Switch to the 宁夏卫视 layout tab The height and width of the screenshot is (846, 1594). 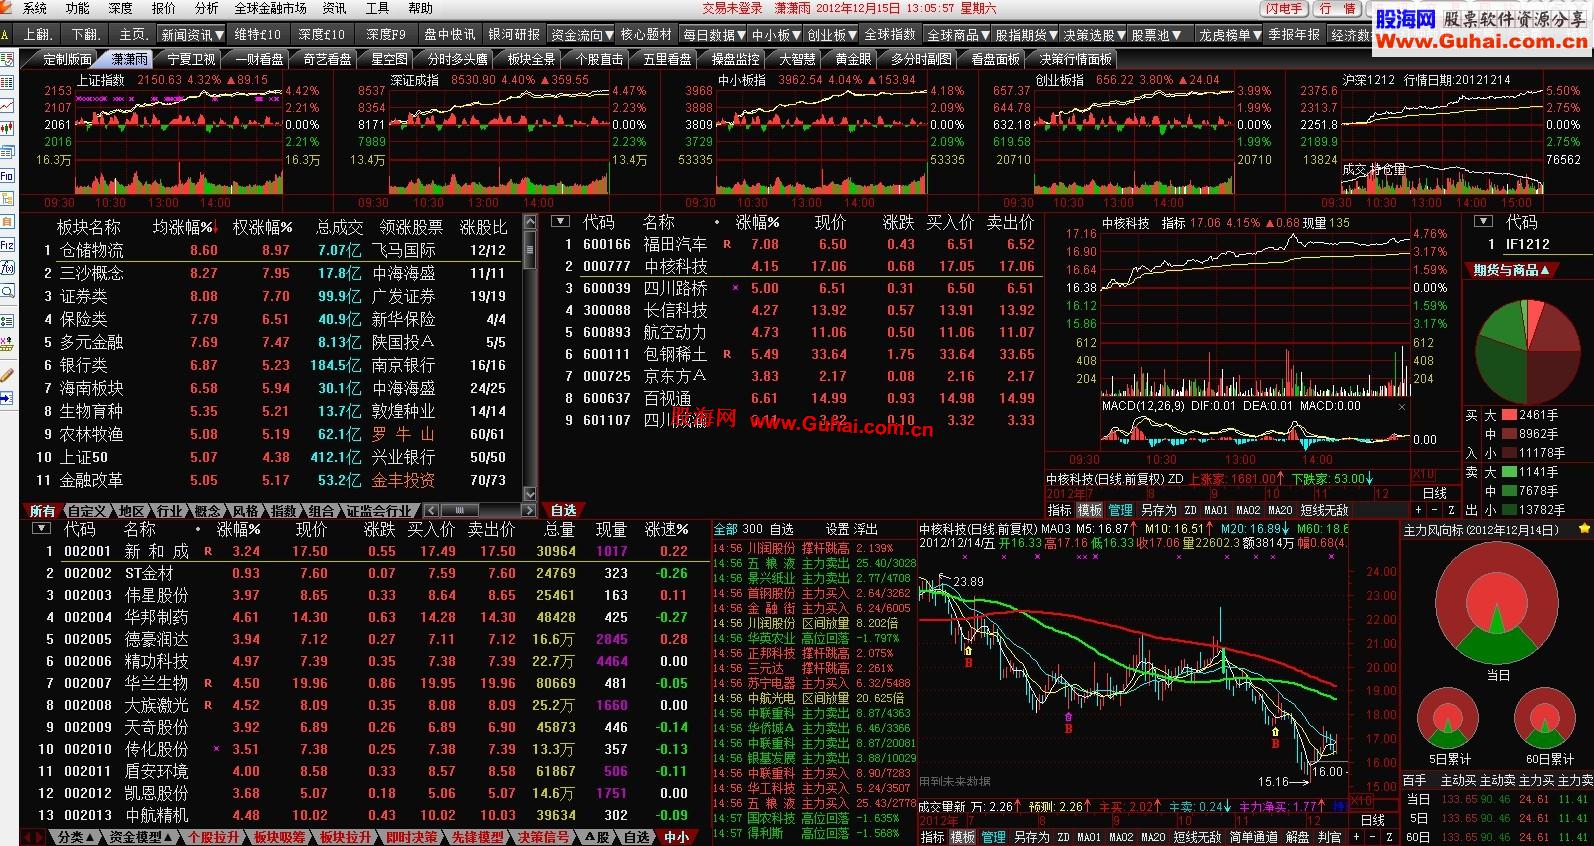[x=191, y=59]
